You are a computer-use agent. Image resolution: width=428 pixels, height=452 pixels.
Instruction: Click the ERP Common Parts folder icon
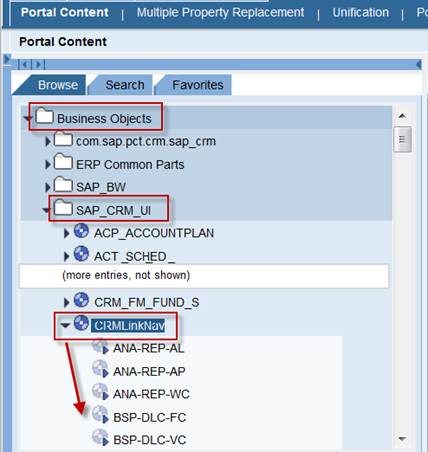click(x=63, y=162)
